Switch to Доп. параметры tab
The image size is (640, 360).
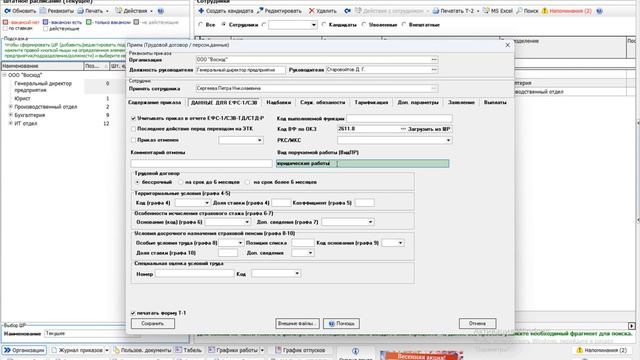(x=418, y=102)
